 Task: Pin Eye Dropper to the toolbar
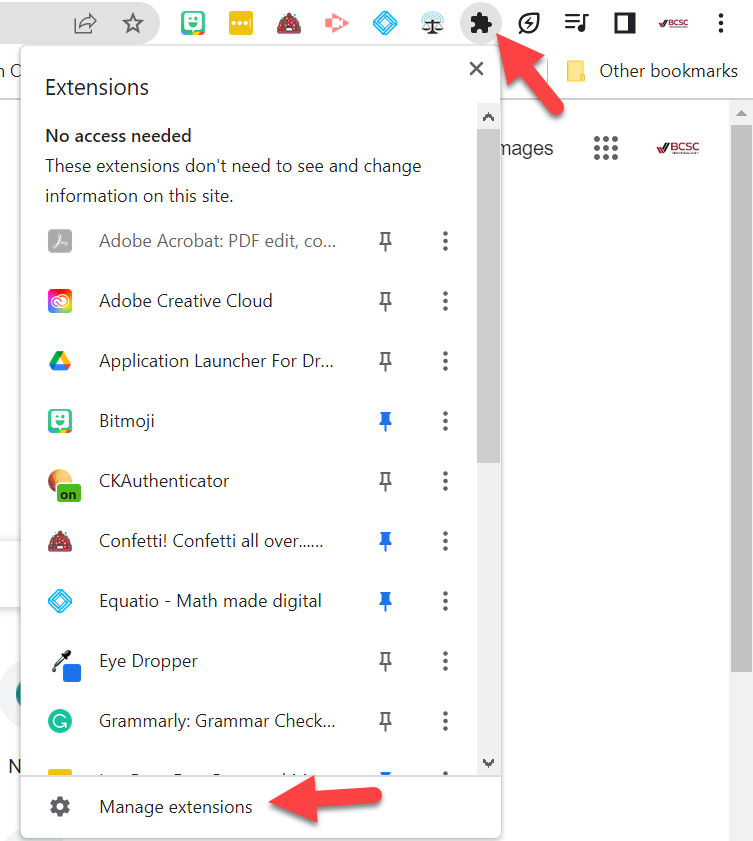[385, 661]
